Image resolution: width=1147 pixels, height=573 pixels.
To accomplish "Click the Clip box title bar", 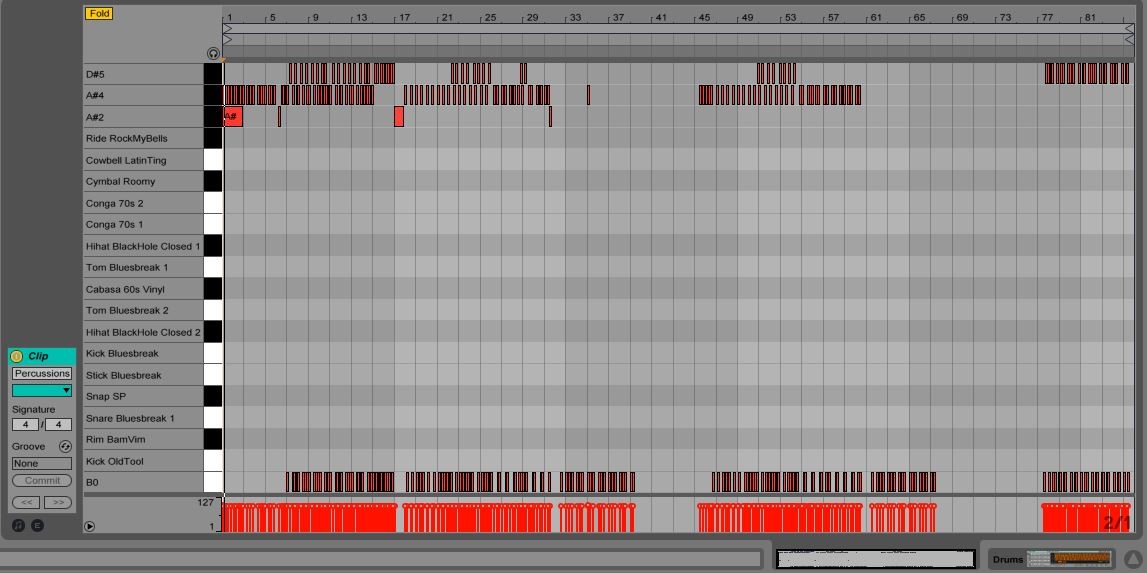I will pos(42,356).
